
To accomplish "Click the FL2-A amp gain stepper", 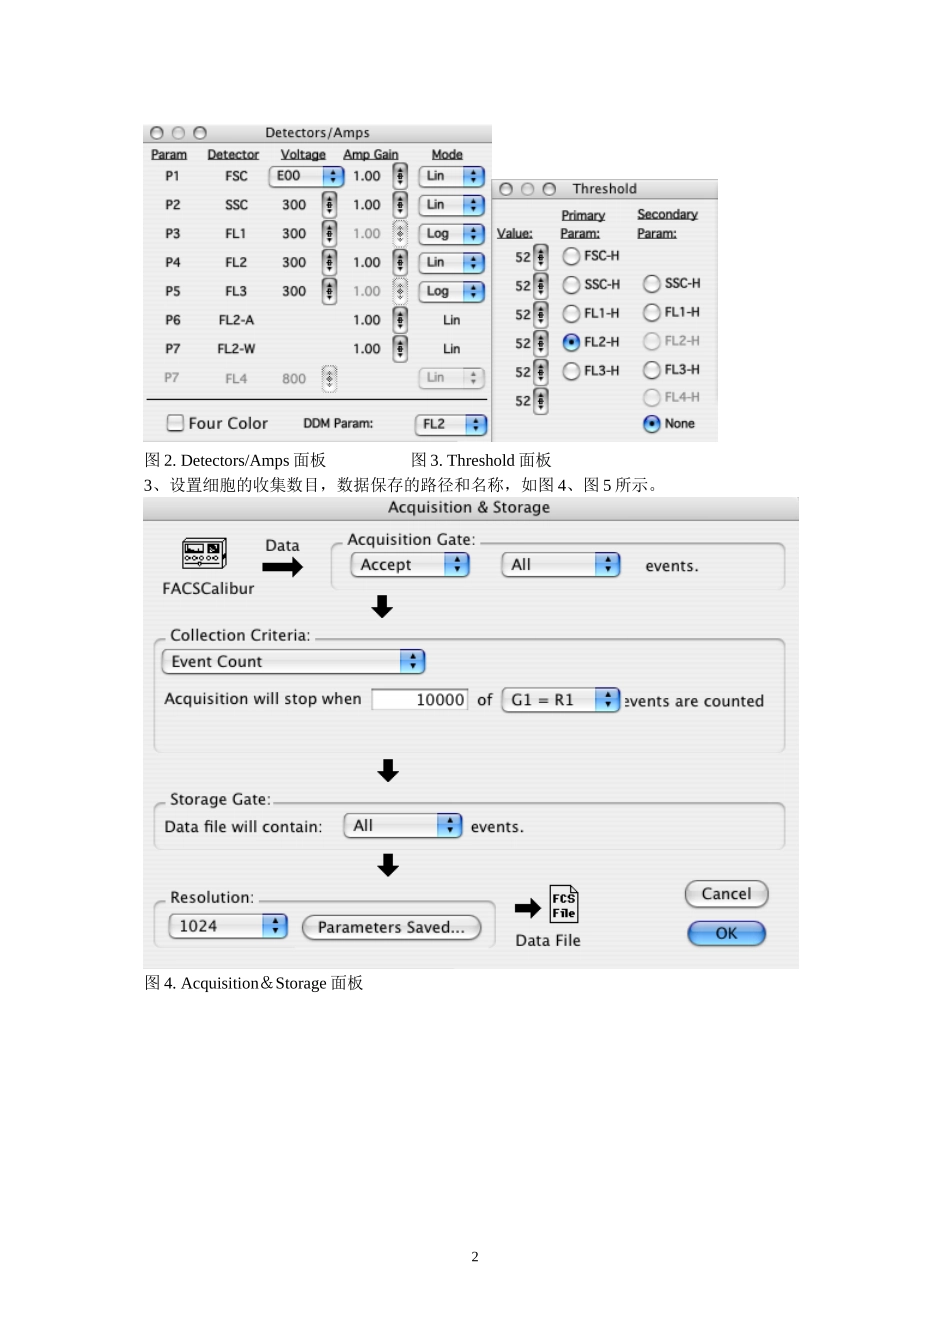I will tap(400, 320).
